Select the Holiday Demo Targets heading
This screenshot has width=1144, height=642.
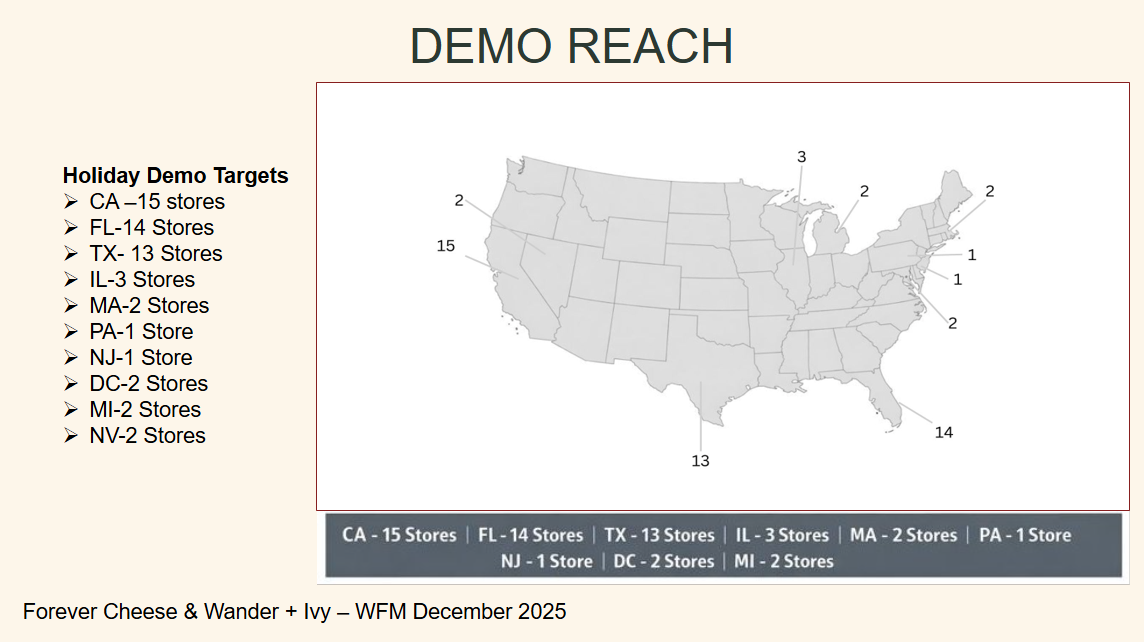[x=175, y=176]
